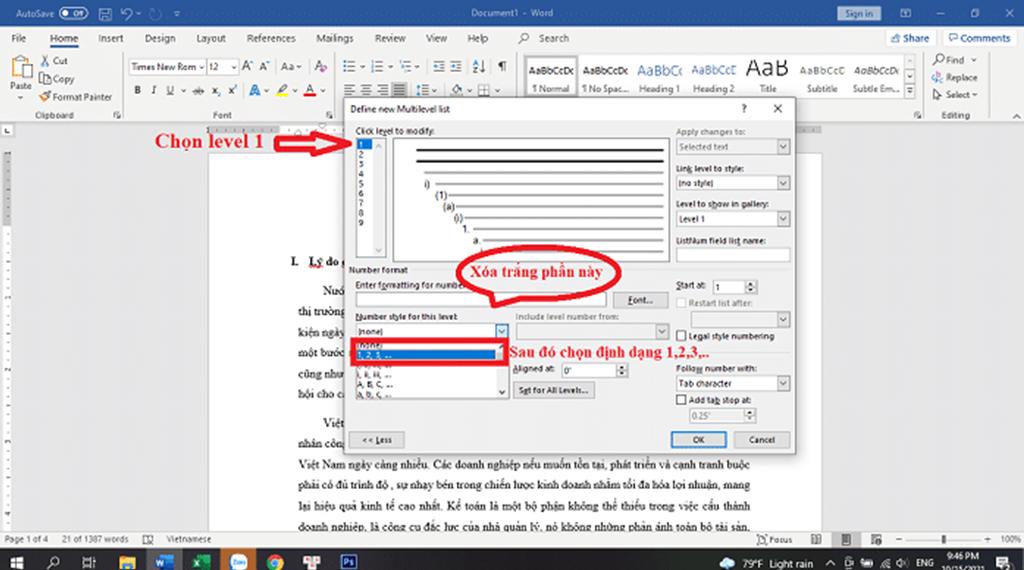This screenshot has height=570, width=1024.
Task: Open File Explorer from taskbar
Action: coord(127,561)
